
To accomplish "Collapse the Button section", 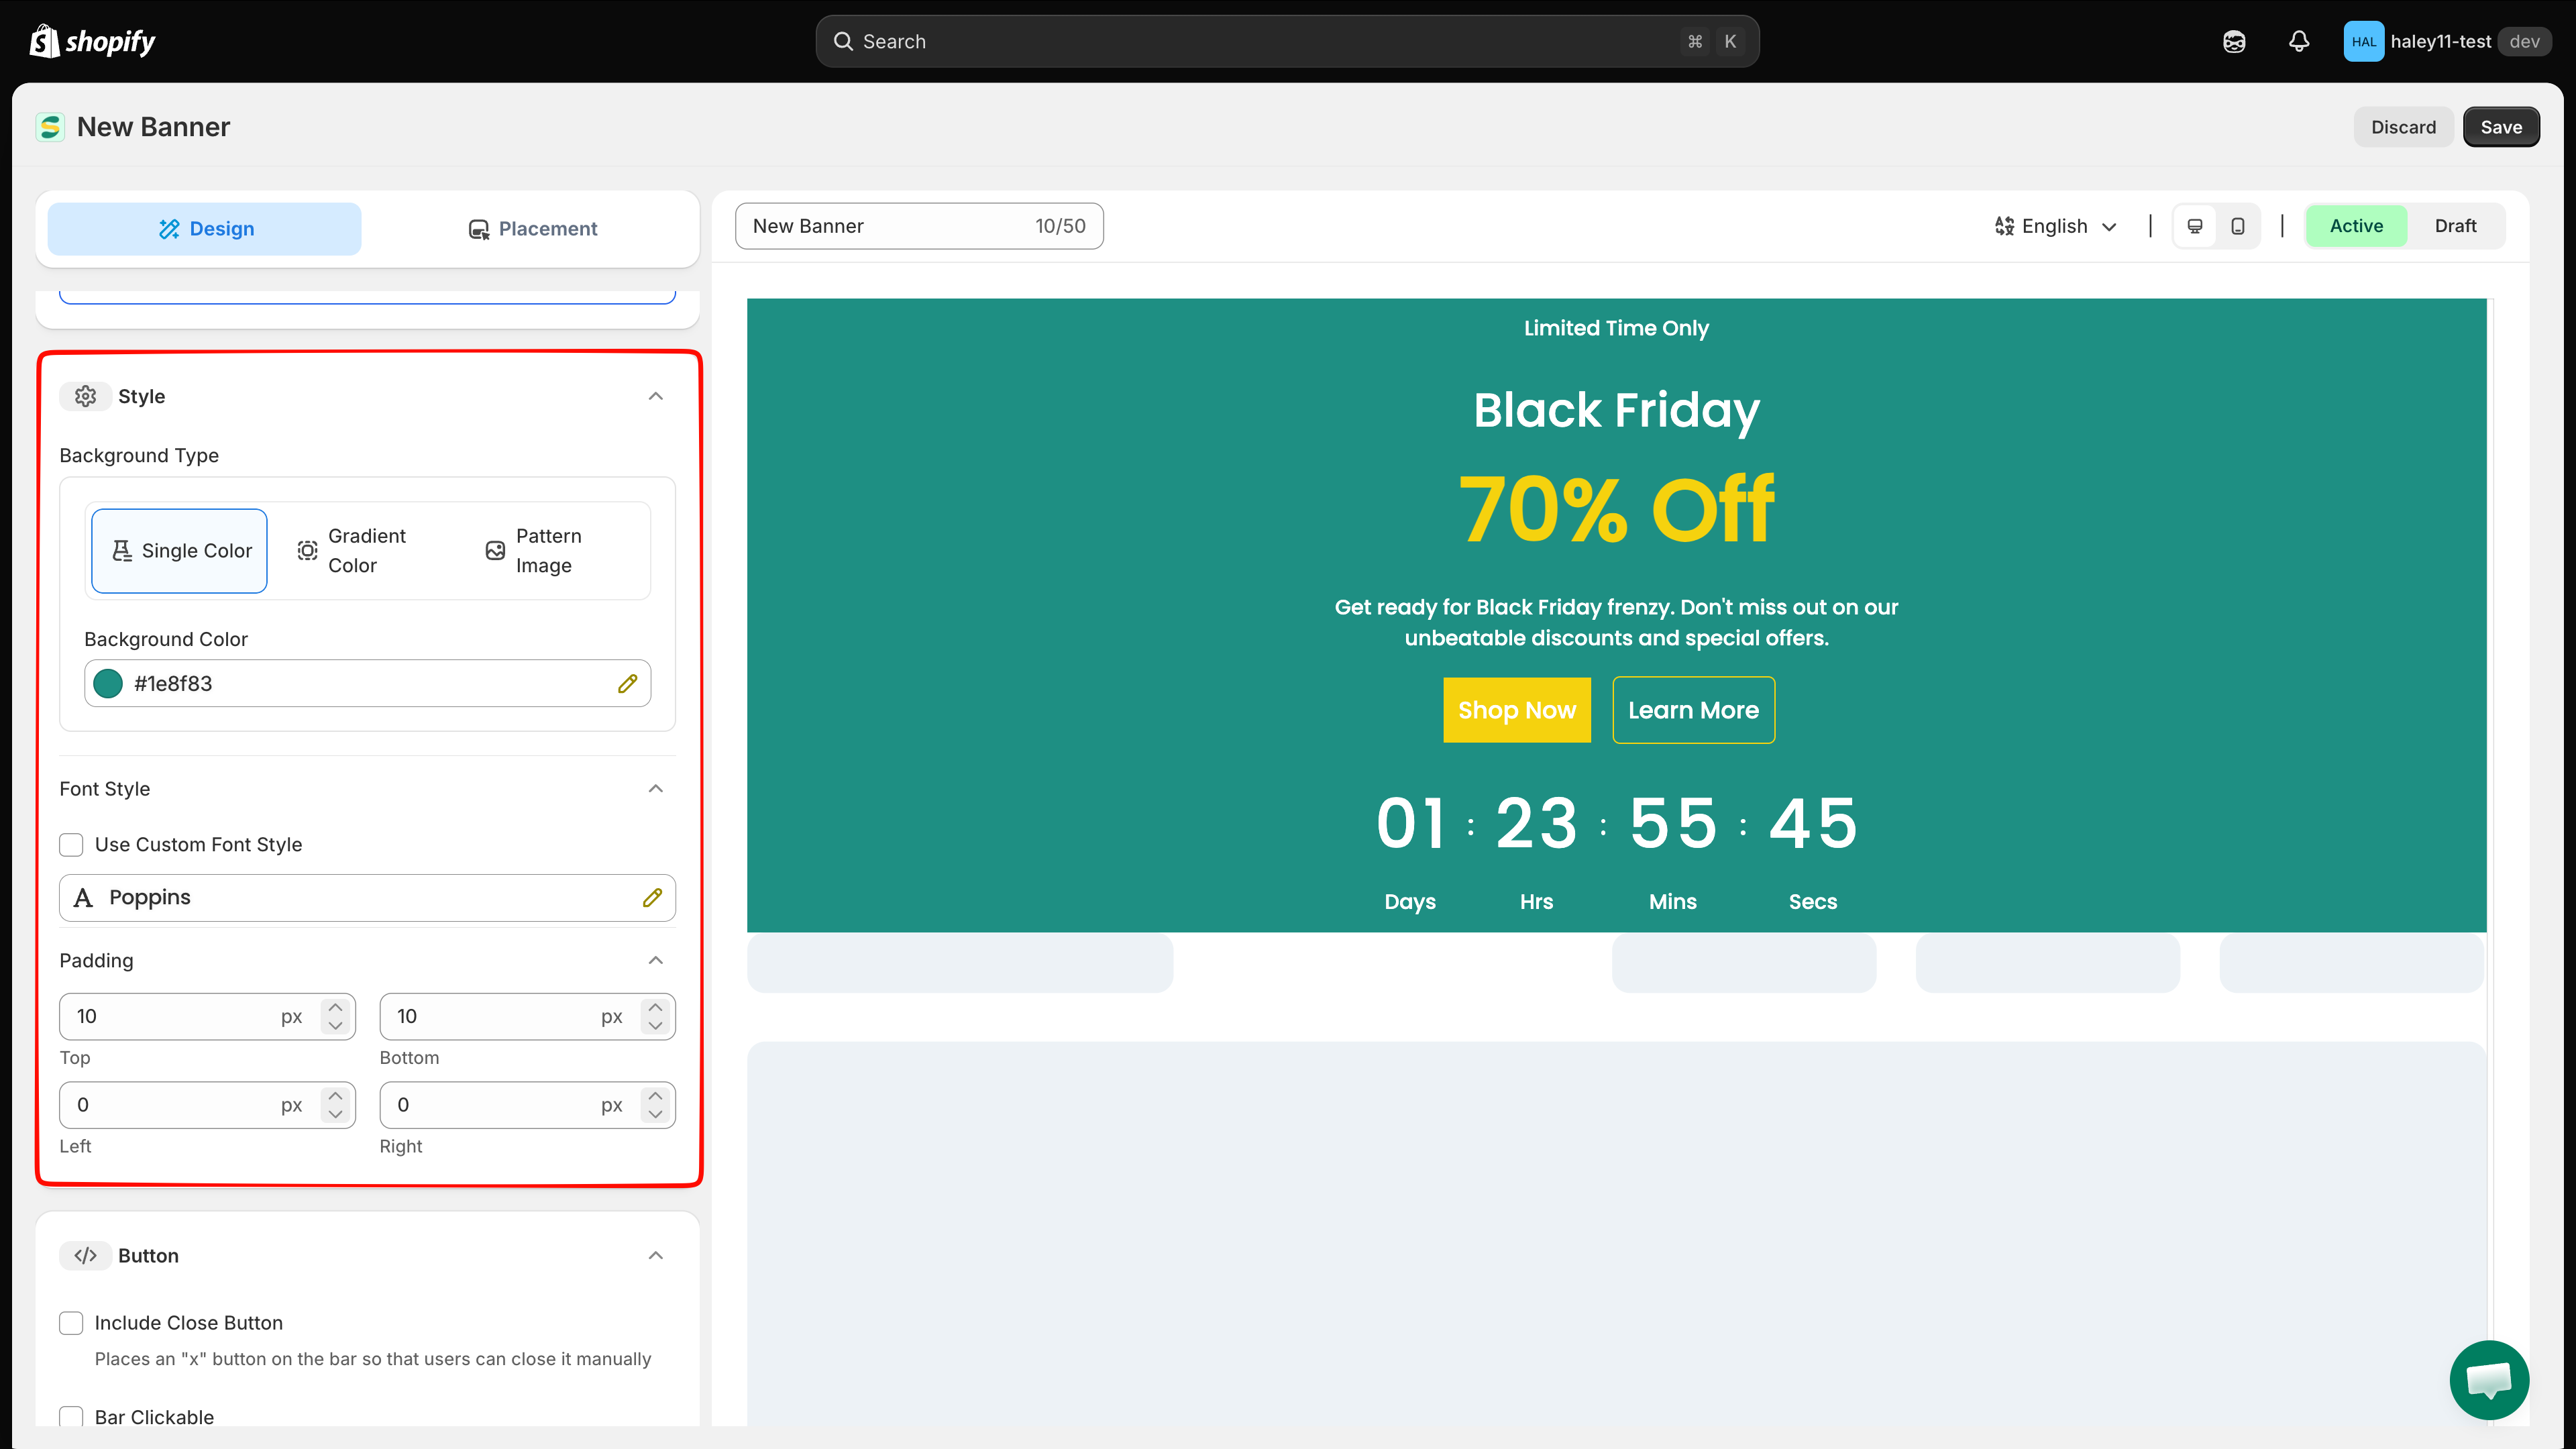I will pos(656,1255).
